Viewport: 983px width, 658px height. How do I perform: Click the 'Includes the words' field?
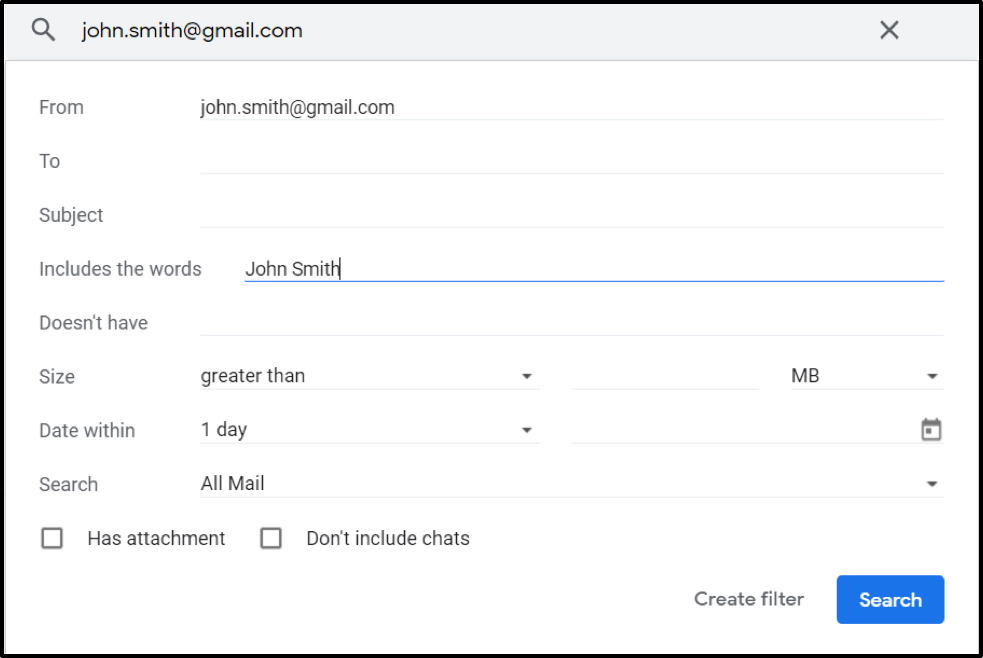click(x=593, y=270)
